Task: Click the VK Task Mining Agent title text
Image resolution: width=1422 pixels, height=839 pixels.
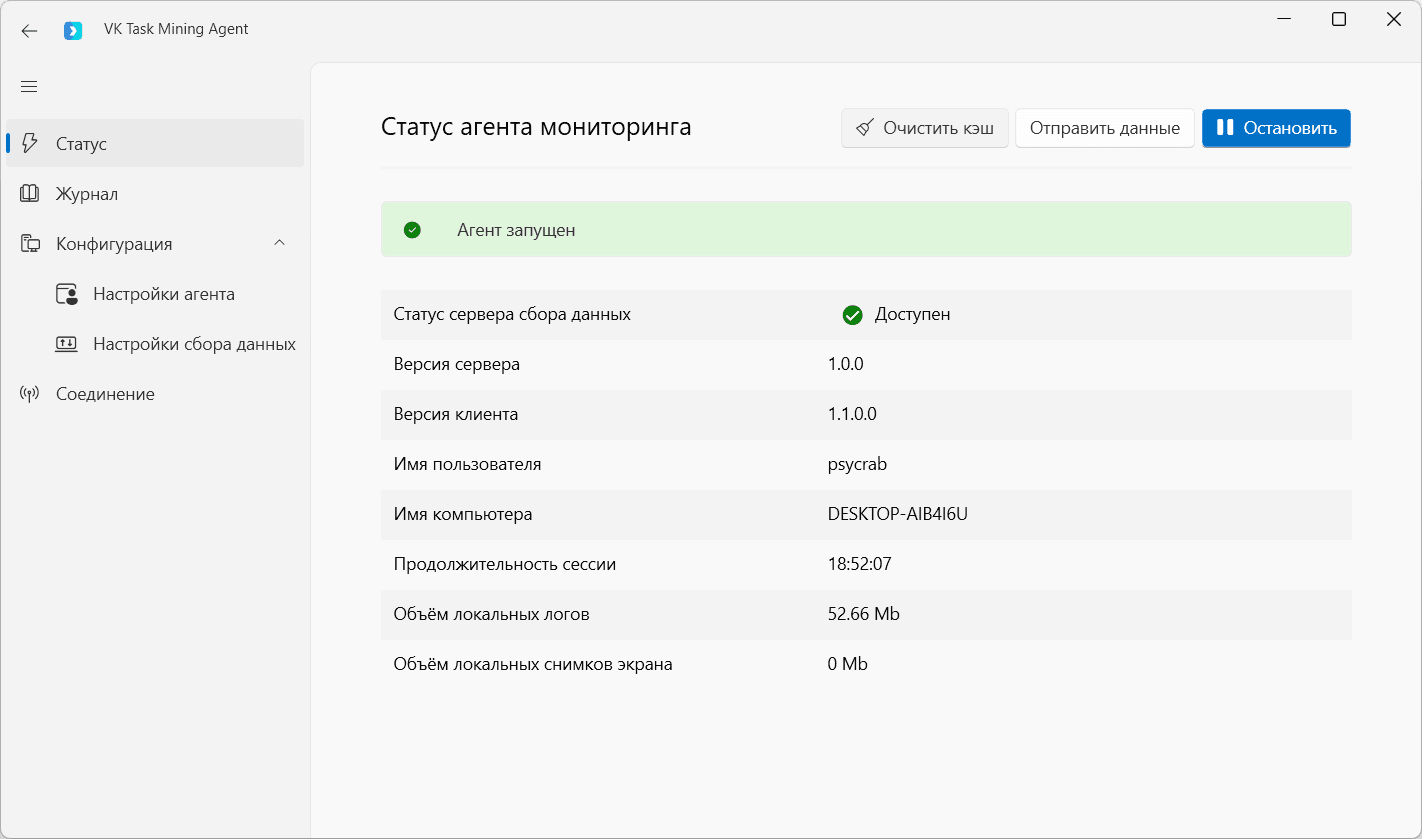Action: 176,30
